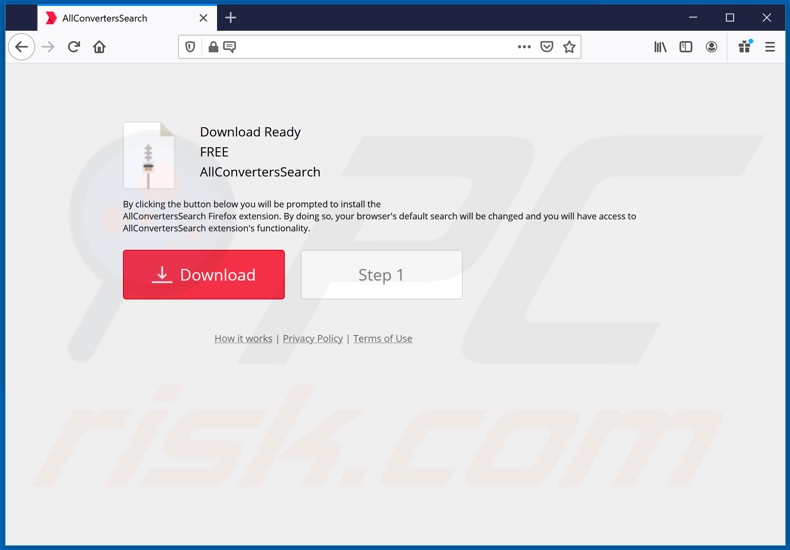The width and height of the screenshot is (790, 550).
Task: Toggle the sidebar view
Action: click(x=686, y=47)
